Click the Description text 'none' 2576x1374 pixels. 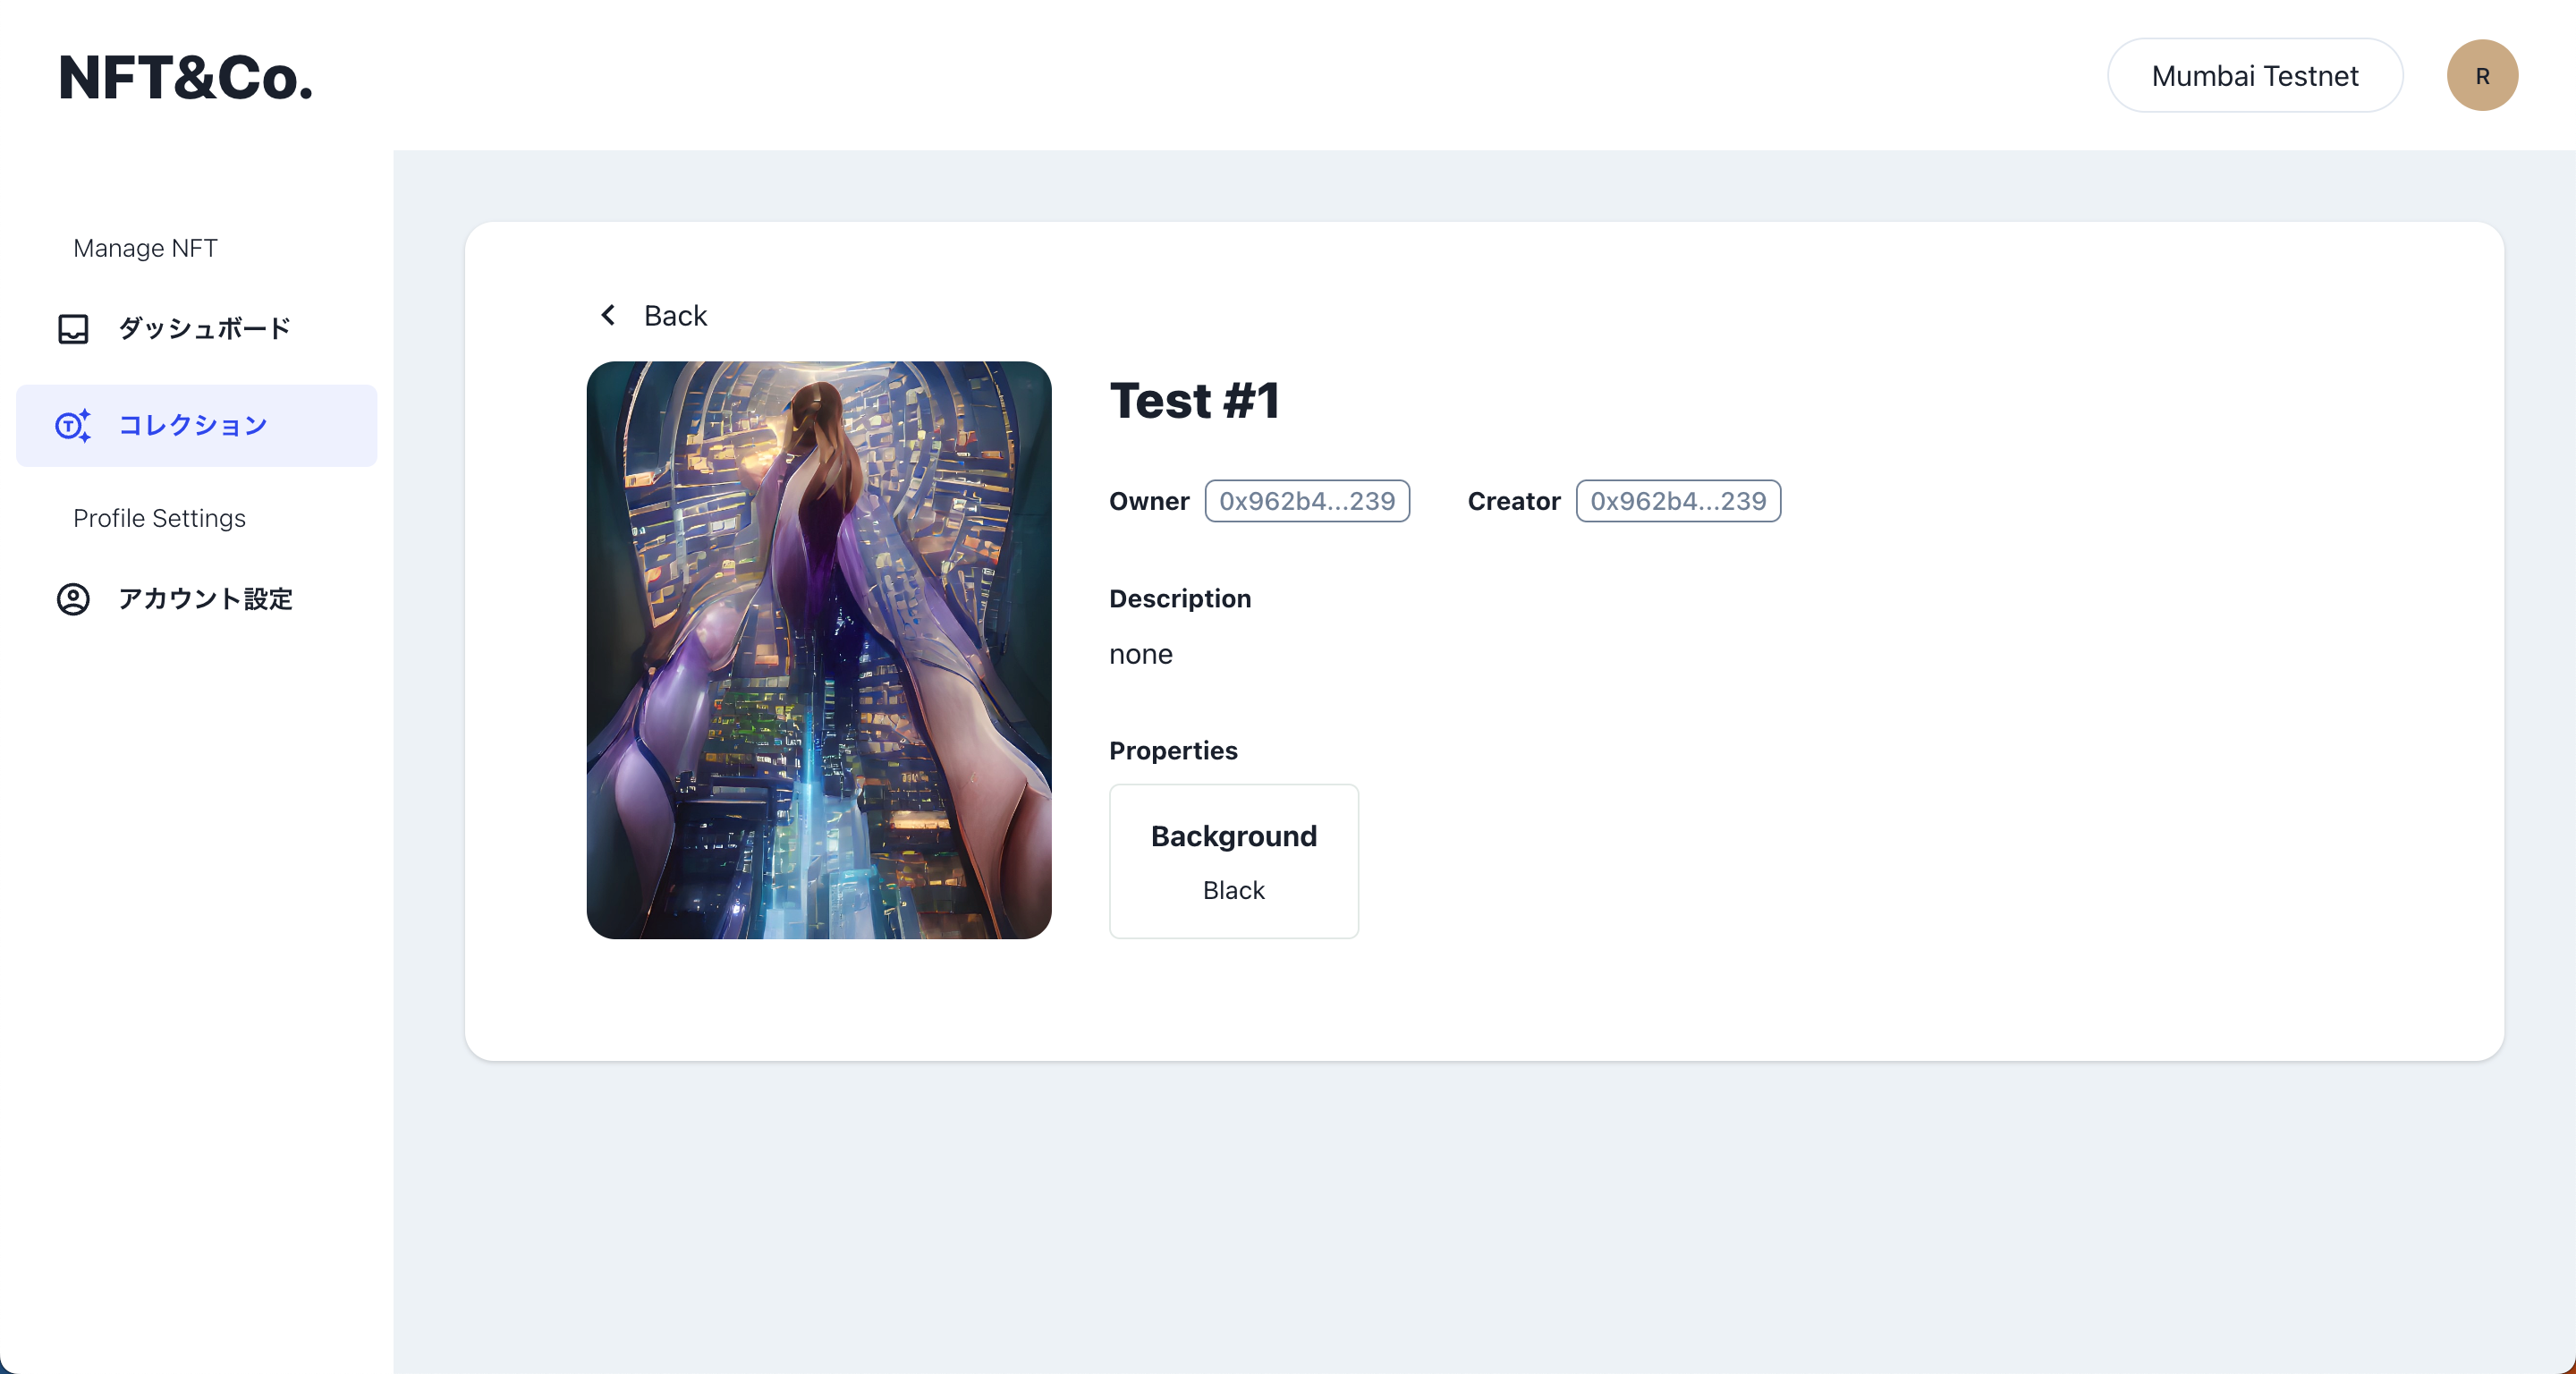click(1140, 654)
